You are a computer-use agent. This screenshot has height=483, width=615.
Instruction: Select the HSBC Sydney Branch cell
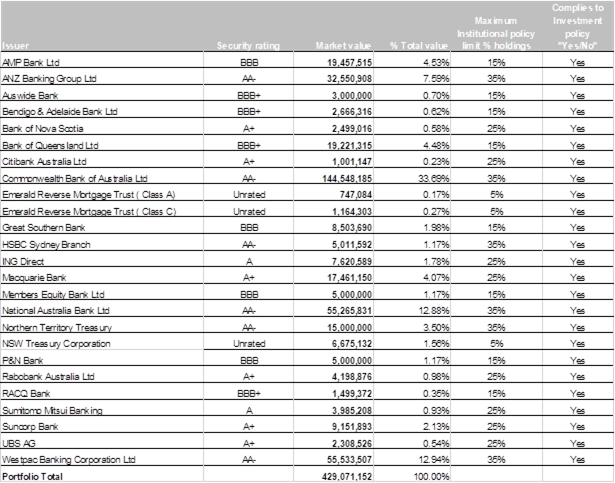pos(46,245)
